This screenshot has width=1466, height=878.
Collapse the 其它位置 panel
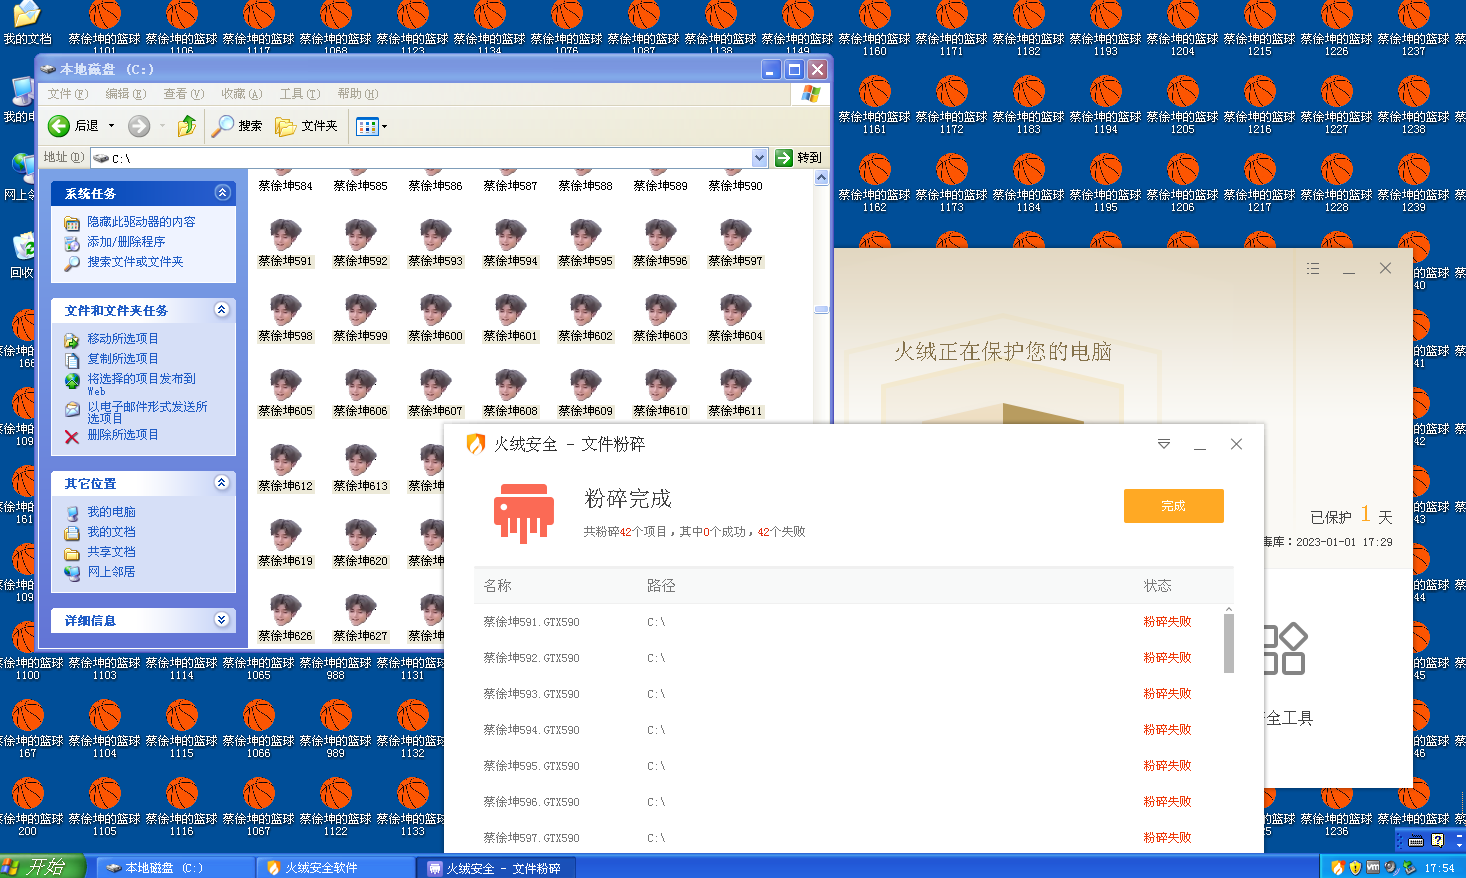(222, 483)
